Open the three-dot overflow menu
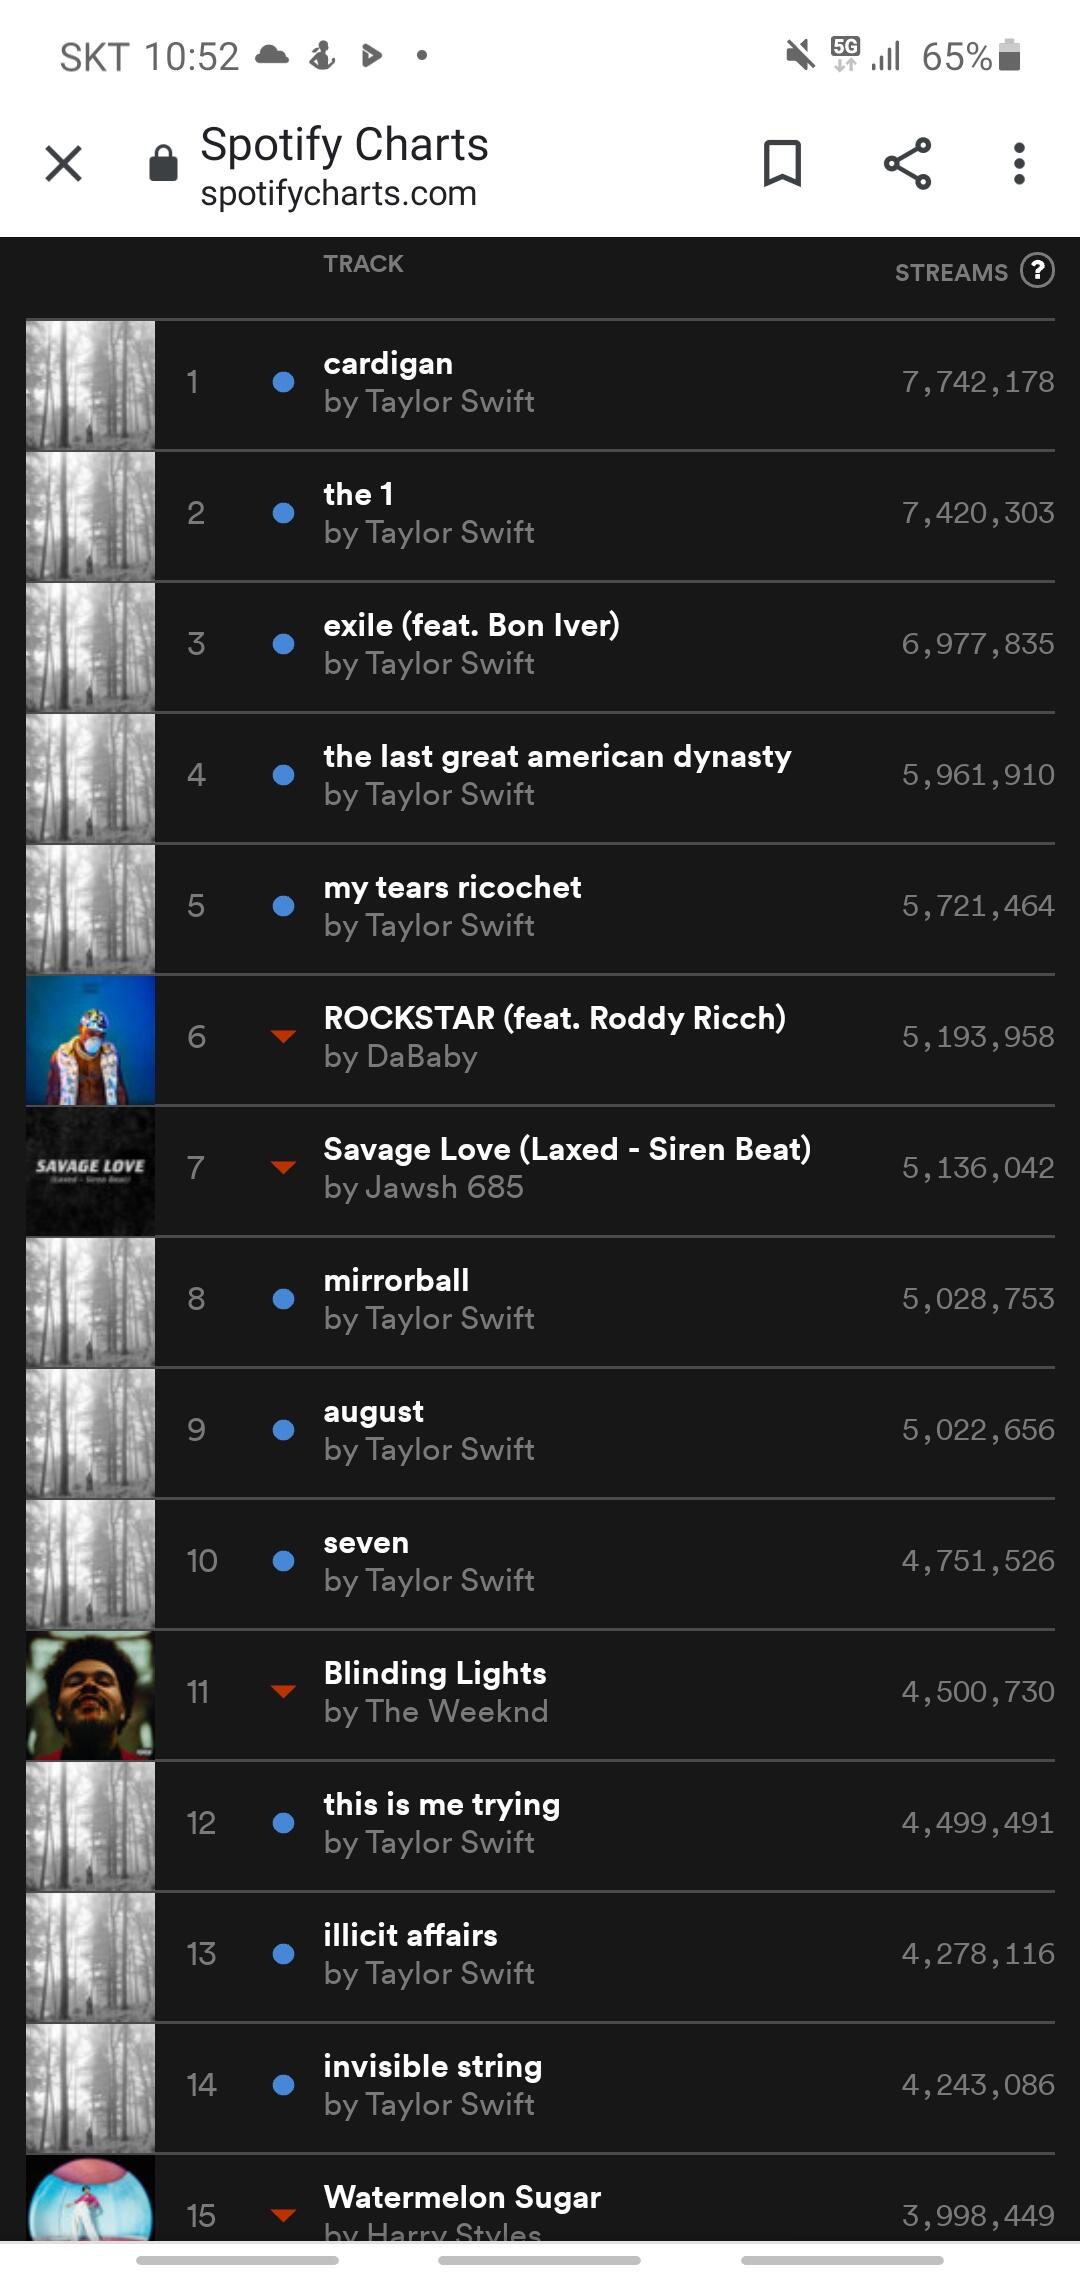 coord(1019,163)
